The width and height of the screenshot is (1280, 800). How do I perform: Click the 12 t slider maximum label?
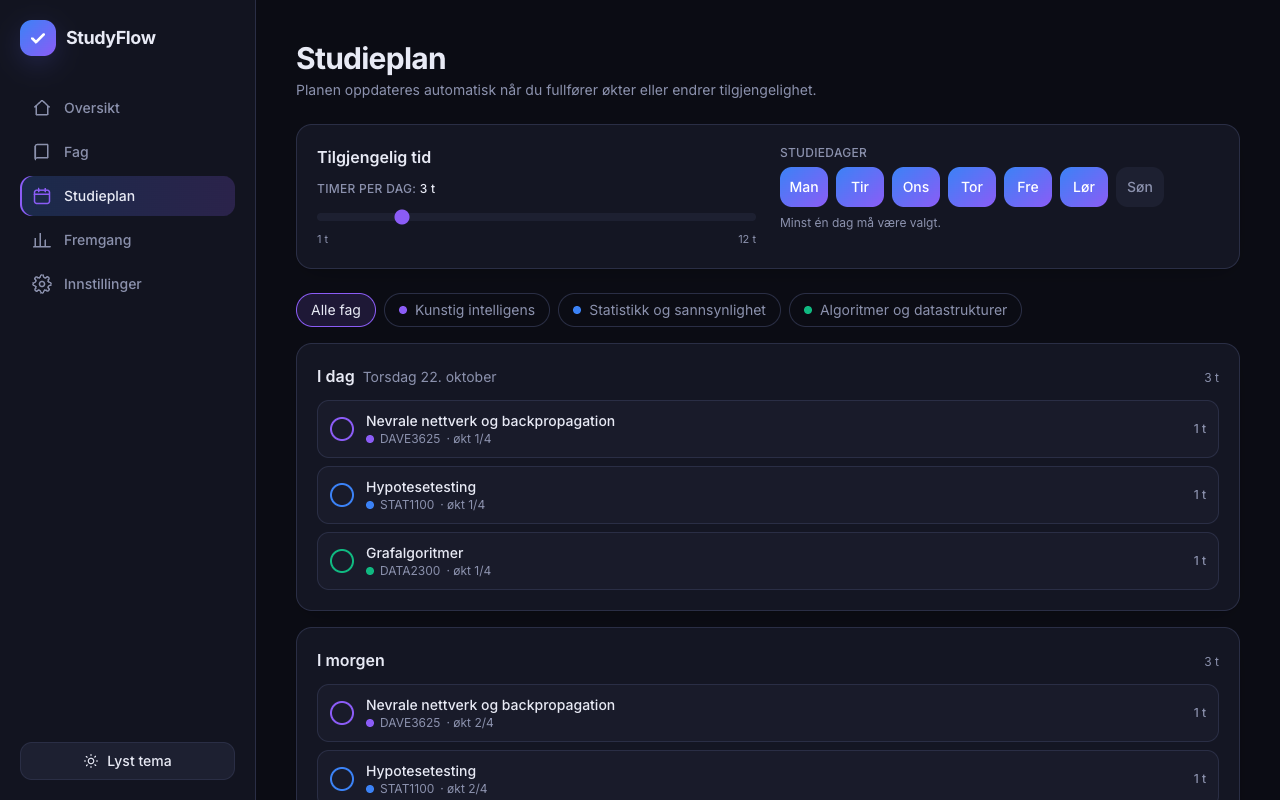tap(747, 239)
